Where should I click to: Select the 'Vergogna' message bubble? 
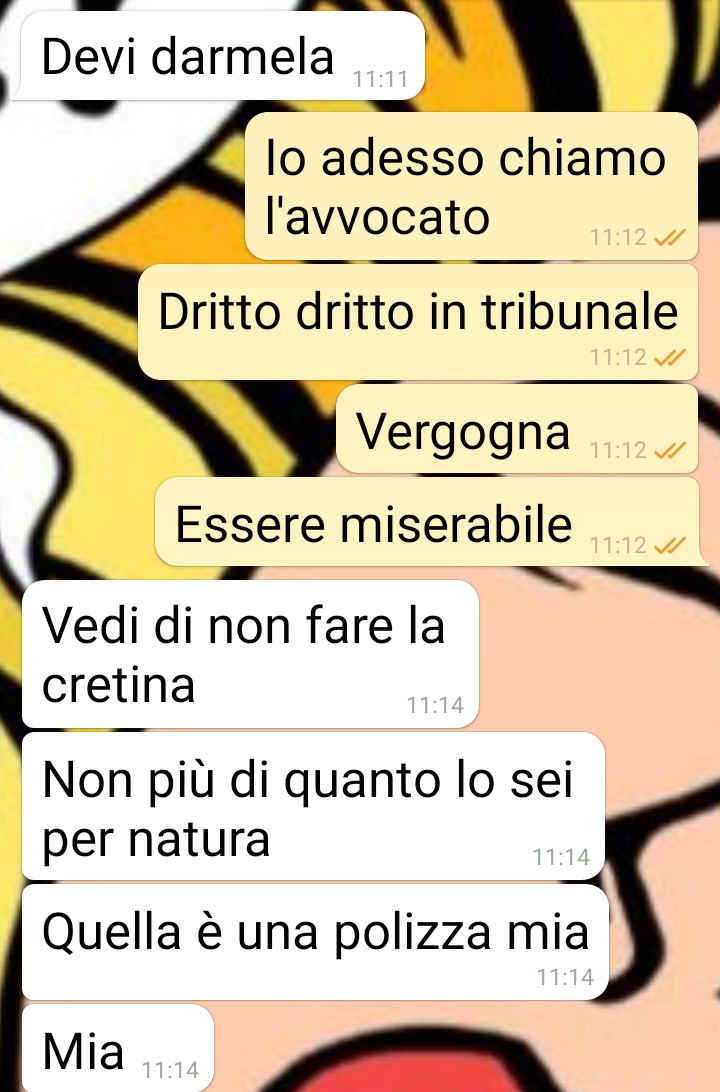[x=517, y=428]
